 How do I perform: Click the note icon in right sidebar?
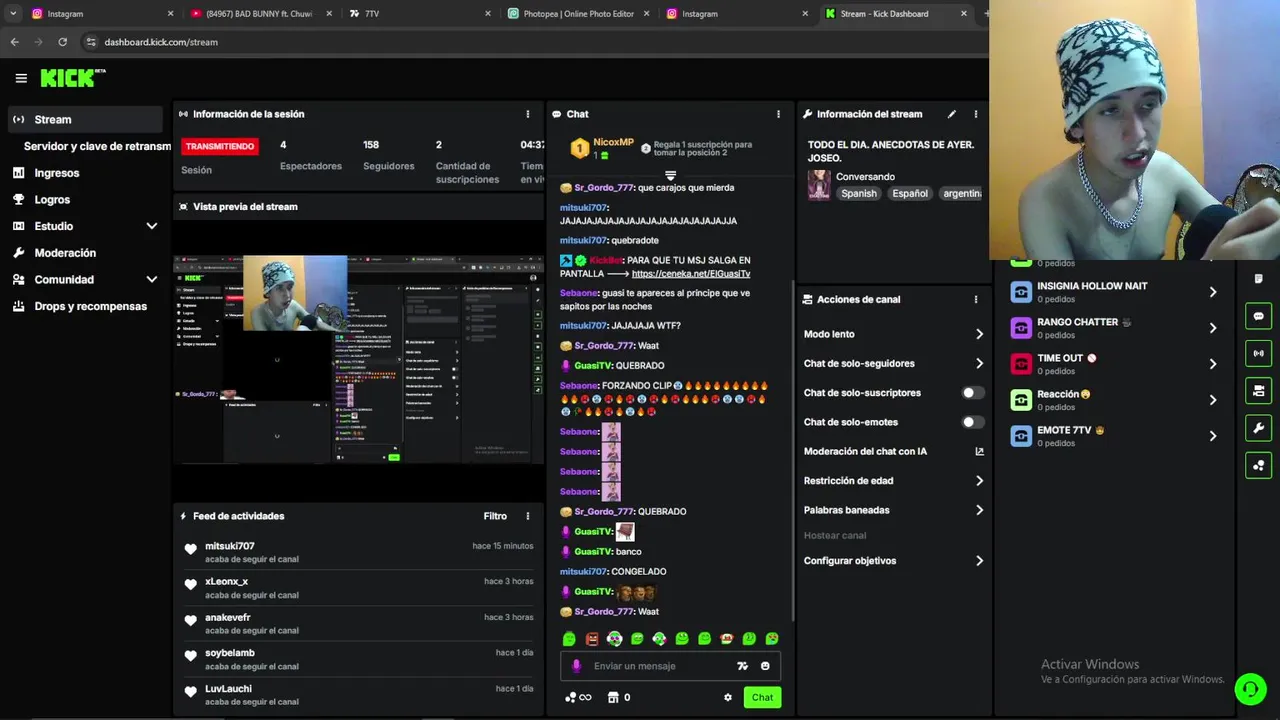pos(1259,279)
